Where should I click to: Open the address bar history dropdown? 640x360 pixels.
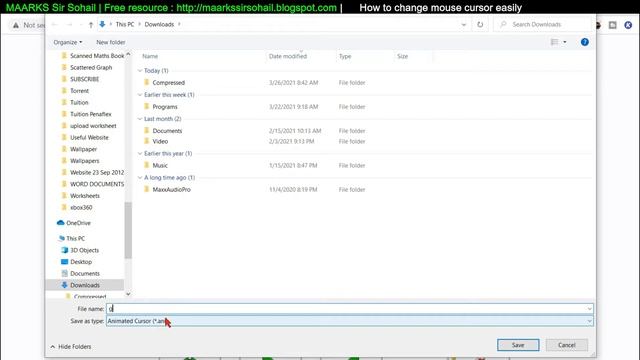pos(464,24)
